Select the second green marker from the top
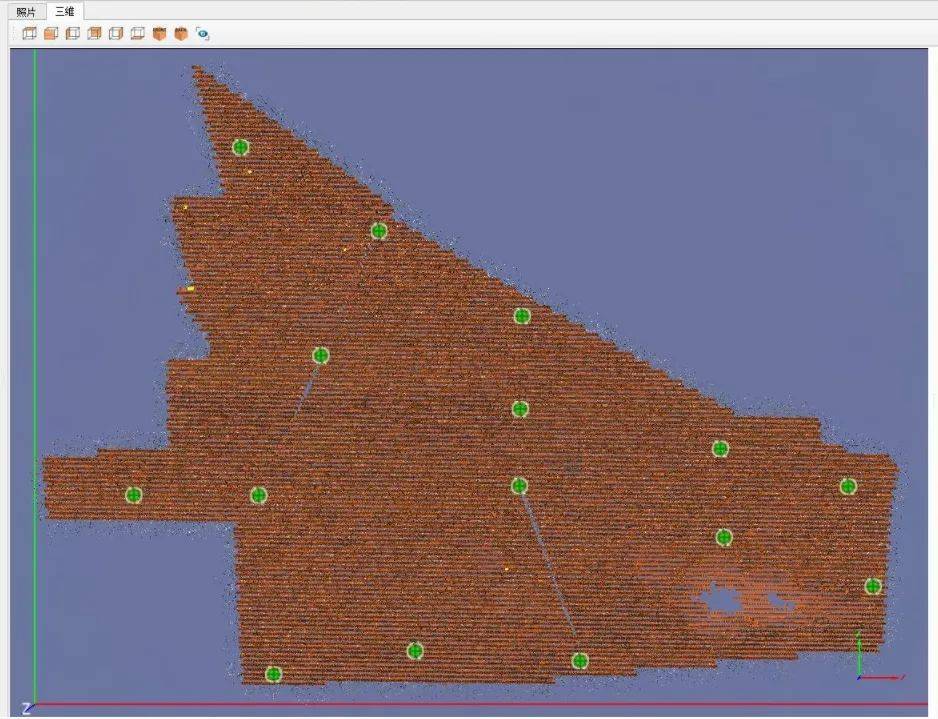 tap(379, 231)
